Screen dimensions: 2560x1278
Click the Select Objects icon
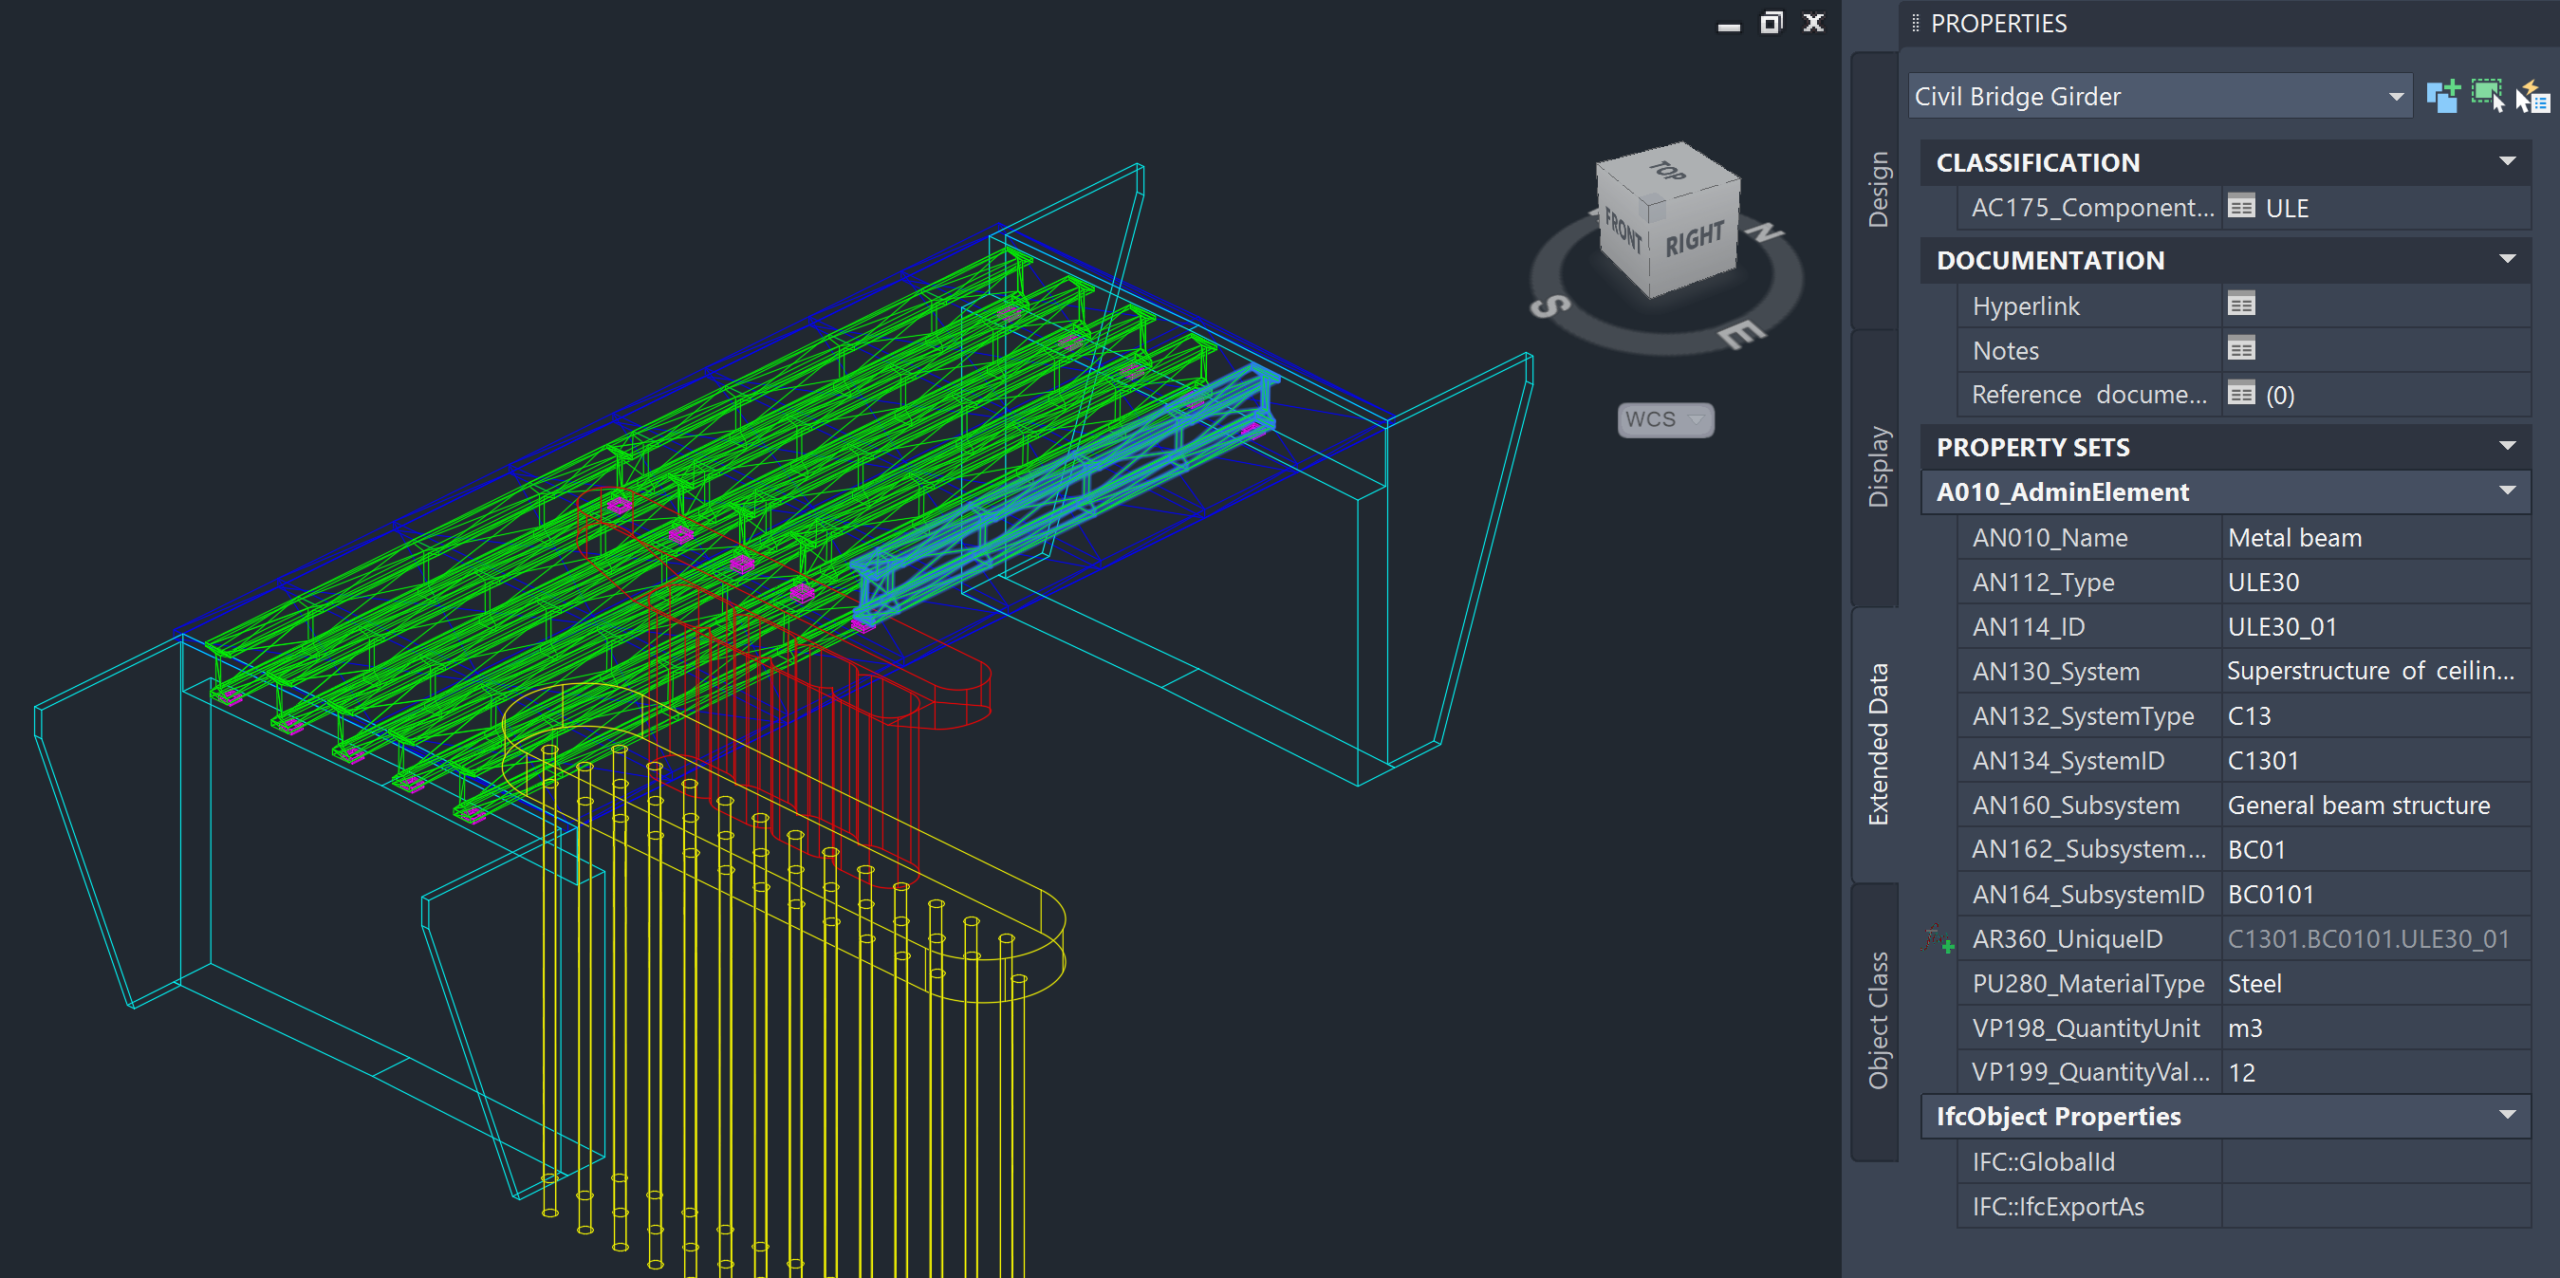(x=2487, y=97)
